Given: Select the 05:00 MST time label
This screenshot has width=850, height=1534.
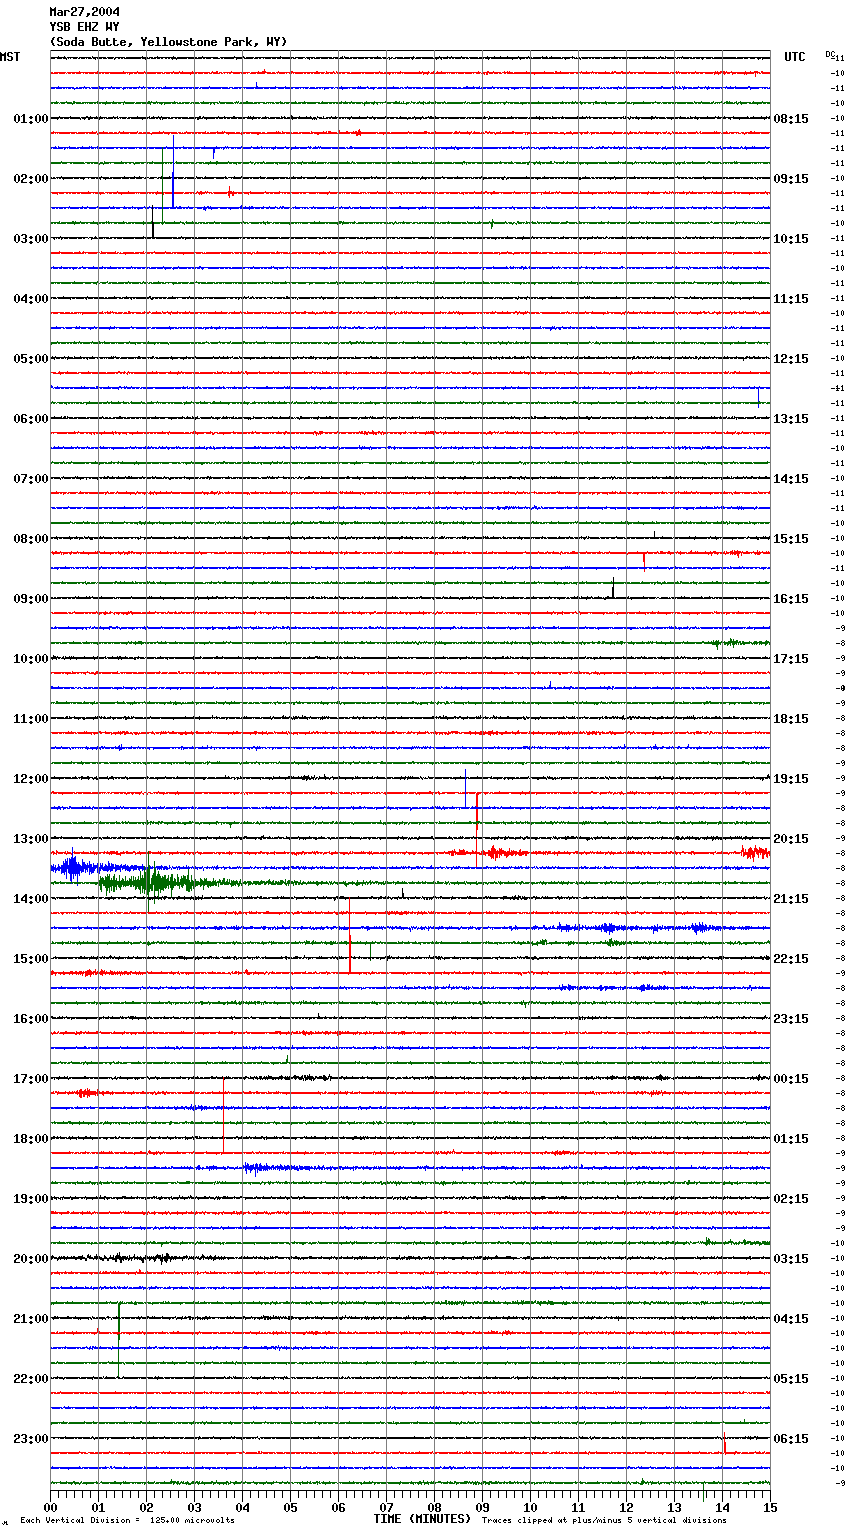Looking at the screenshot, I should pos(31,359).
